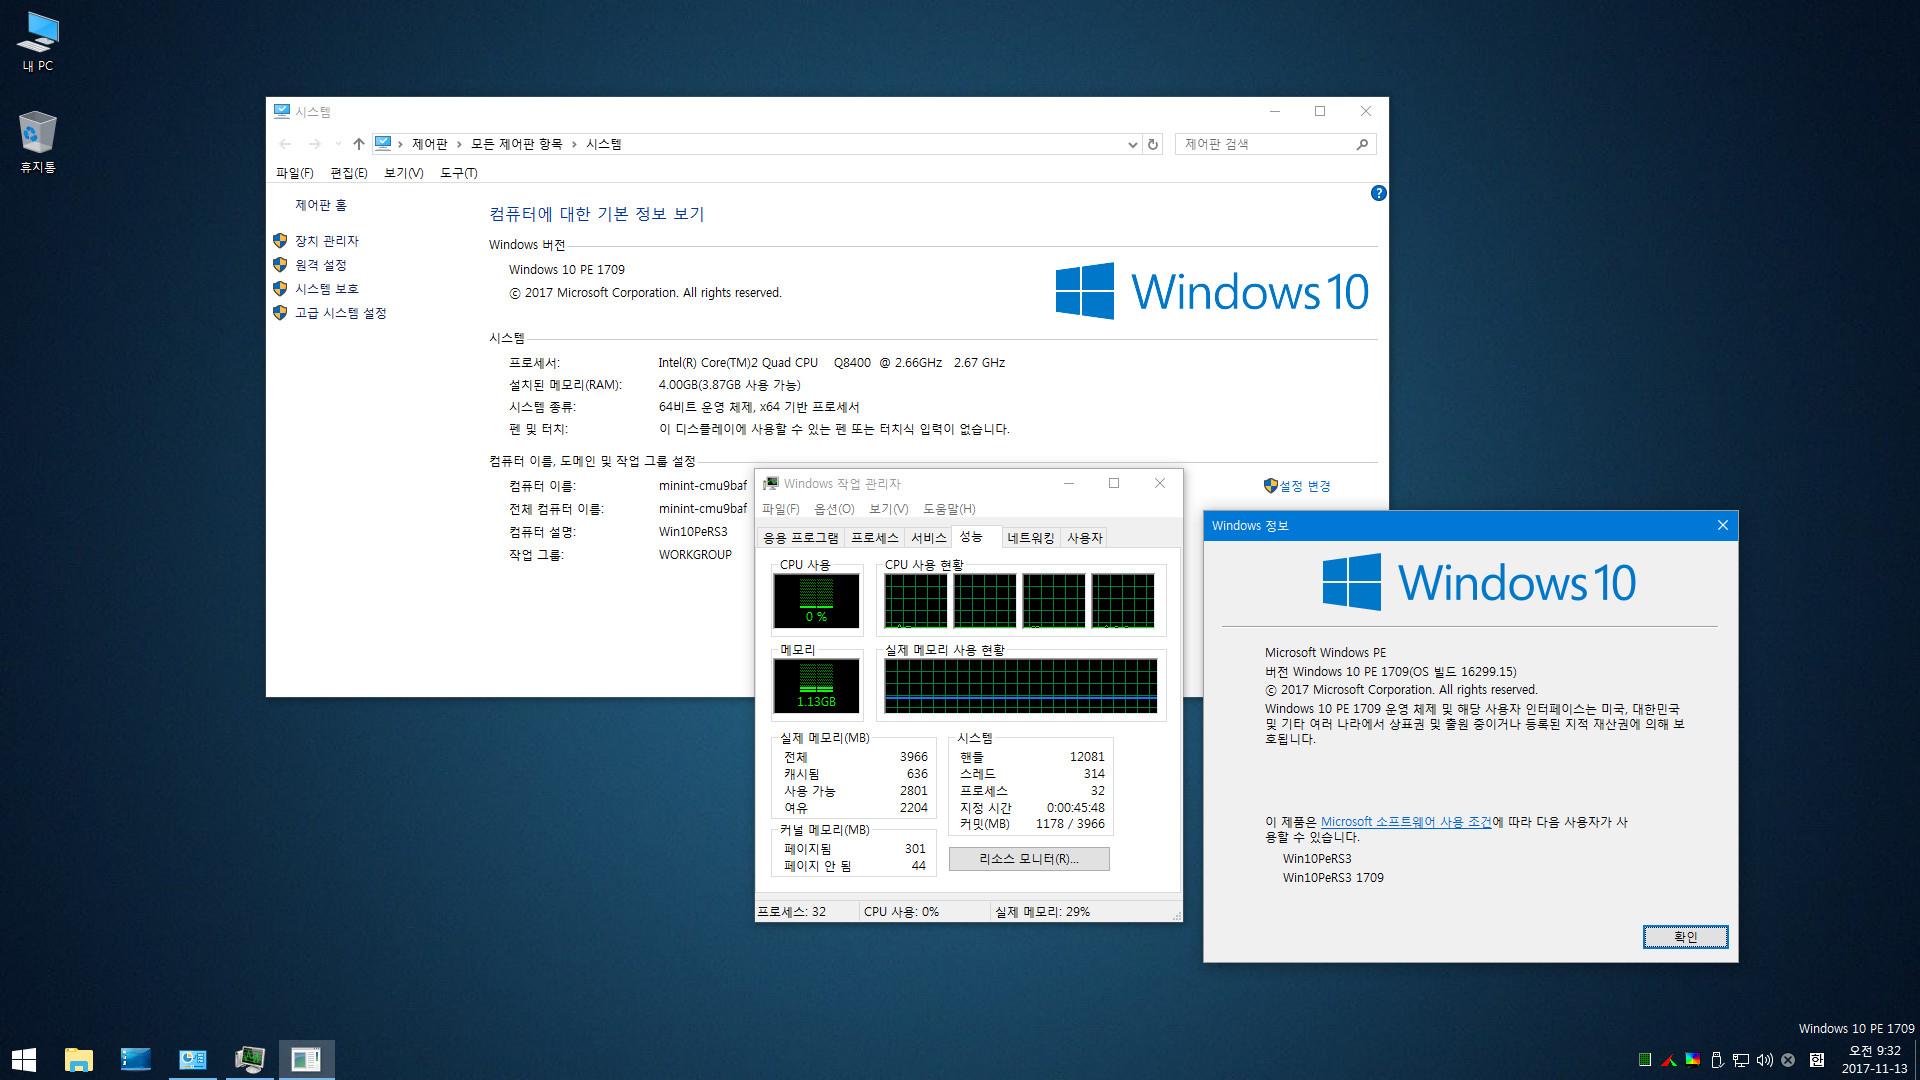Screen dimensions: 1920x1080
Task: Click the safely remove USB tray icon
Action: pyautogui.click(x=1717, y=1060)
